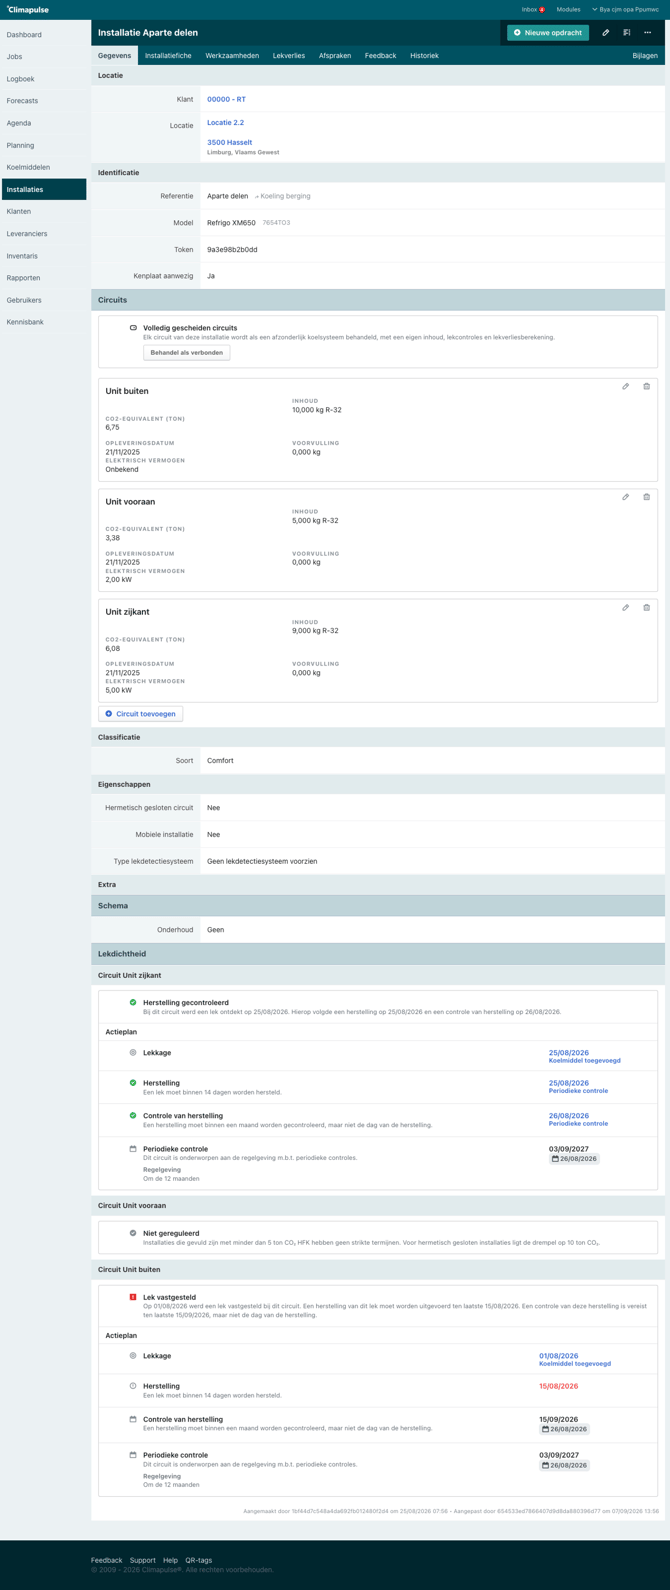Open Koelmiddelen in sidebar
Image resolution: width=670 pixels, height=1590 pixels.
point(43,167)
